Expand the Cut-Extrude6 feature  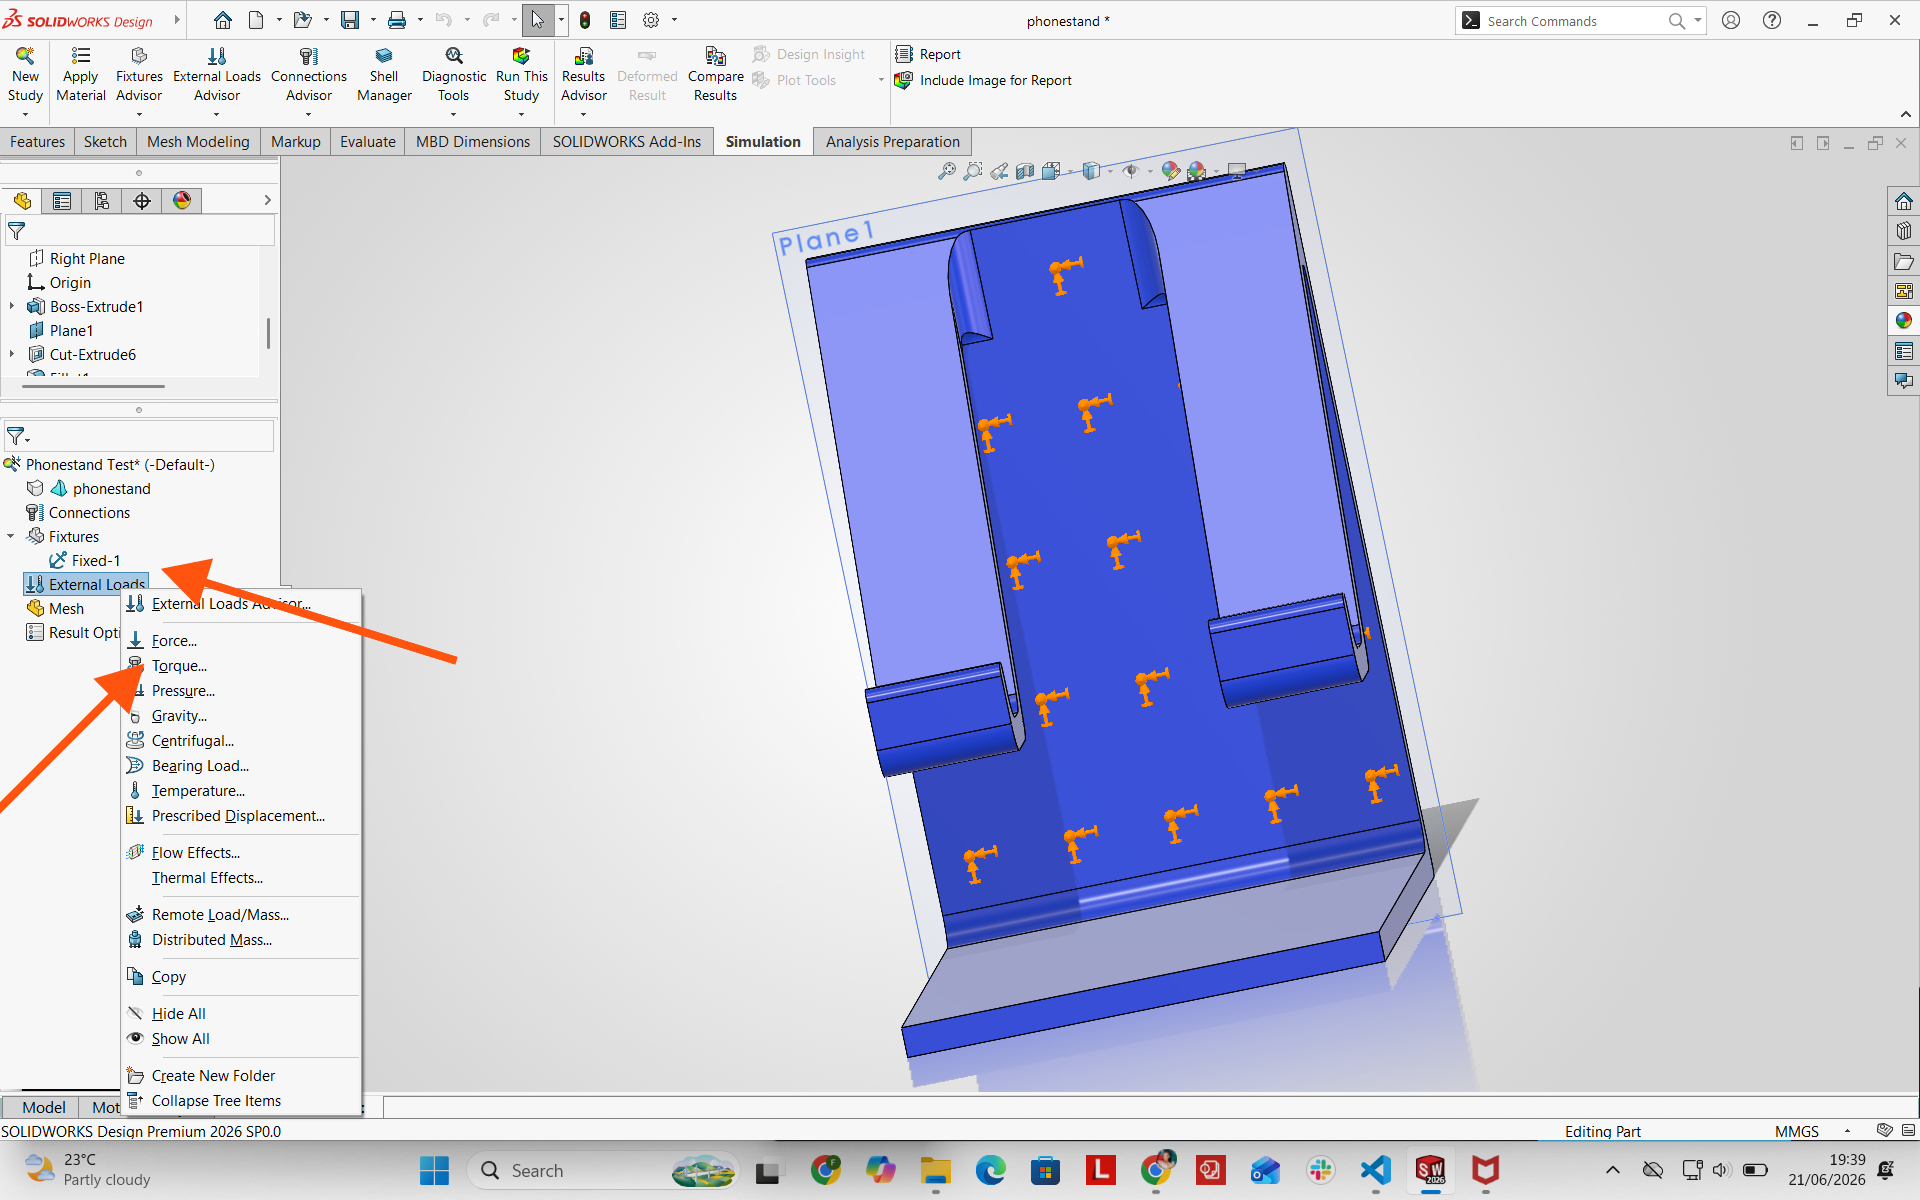click(12, 354)
